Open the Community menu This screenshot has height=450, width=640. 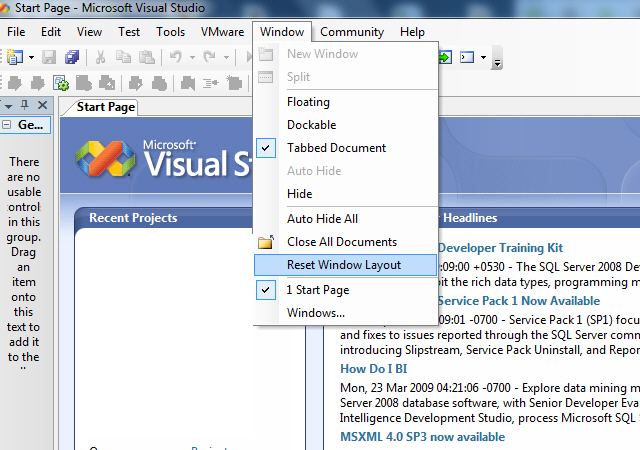pos(352,32)
